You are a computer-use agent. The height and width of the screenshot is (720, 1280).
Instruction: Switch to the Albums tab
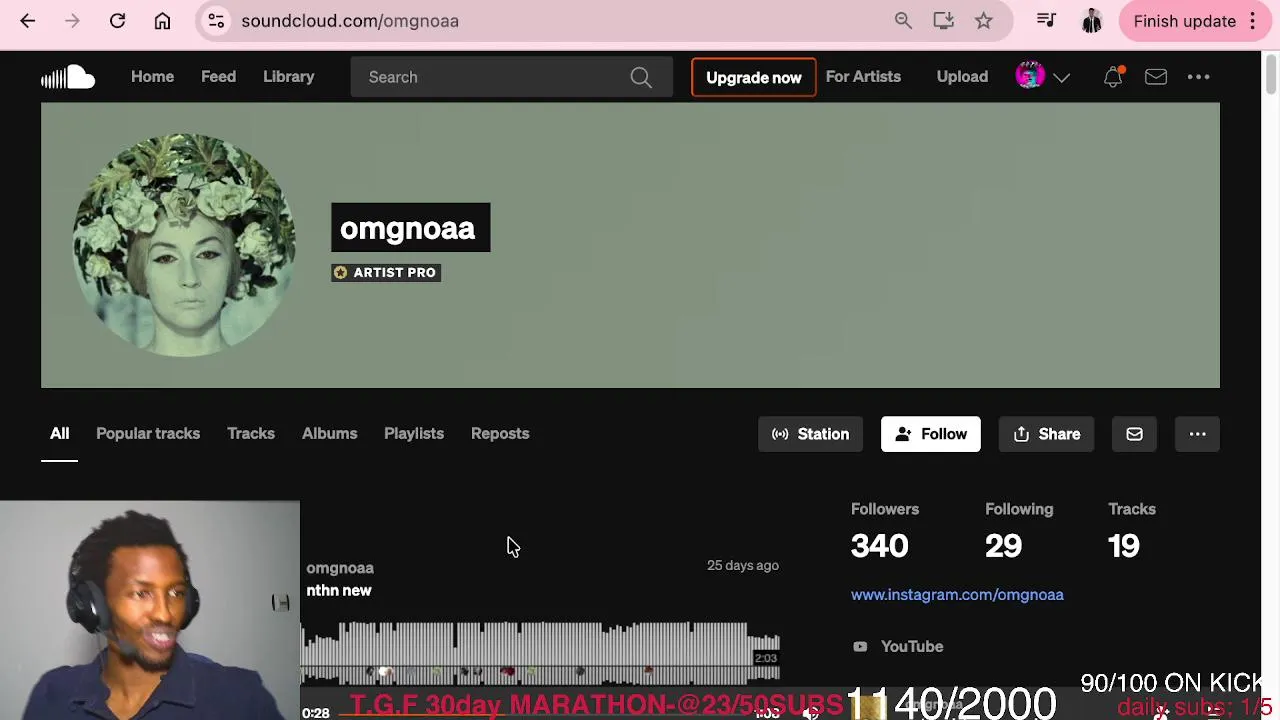click(x=329, y=433)
